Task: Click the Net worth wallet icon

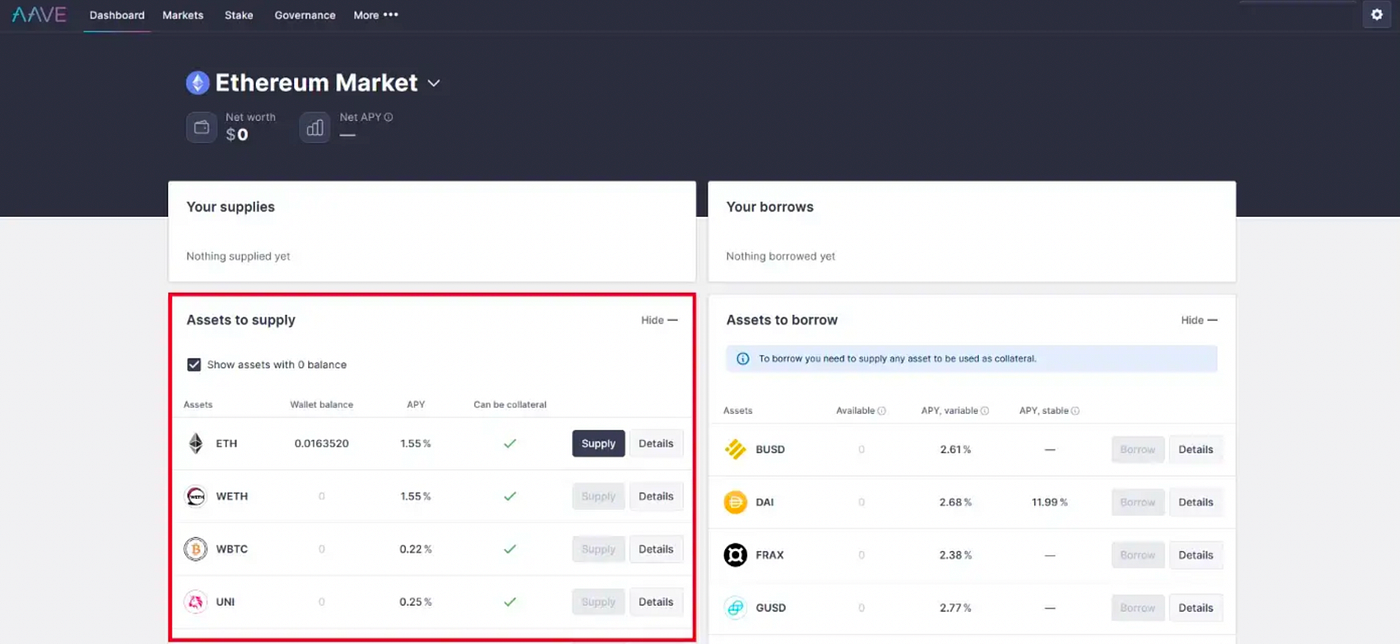Action: pos(201,127)
